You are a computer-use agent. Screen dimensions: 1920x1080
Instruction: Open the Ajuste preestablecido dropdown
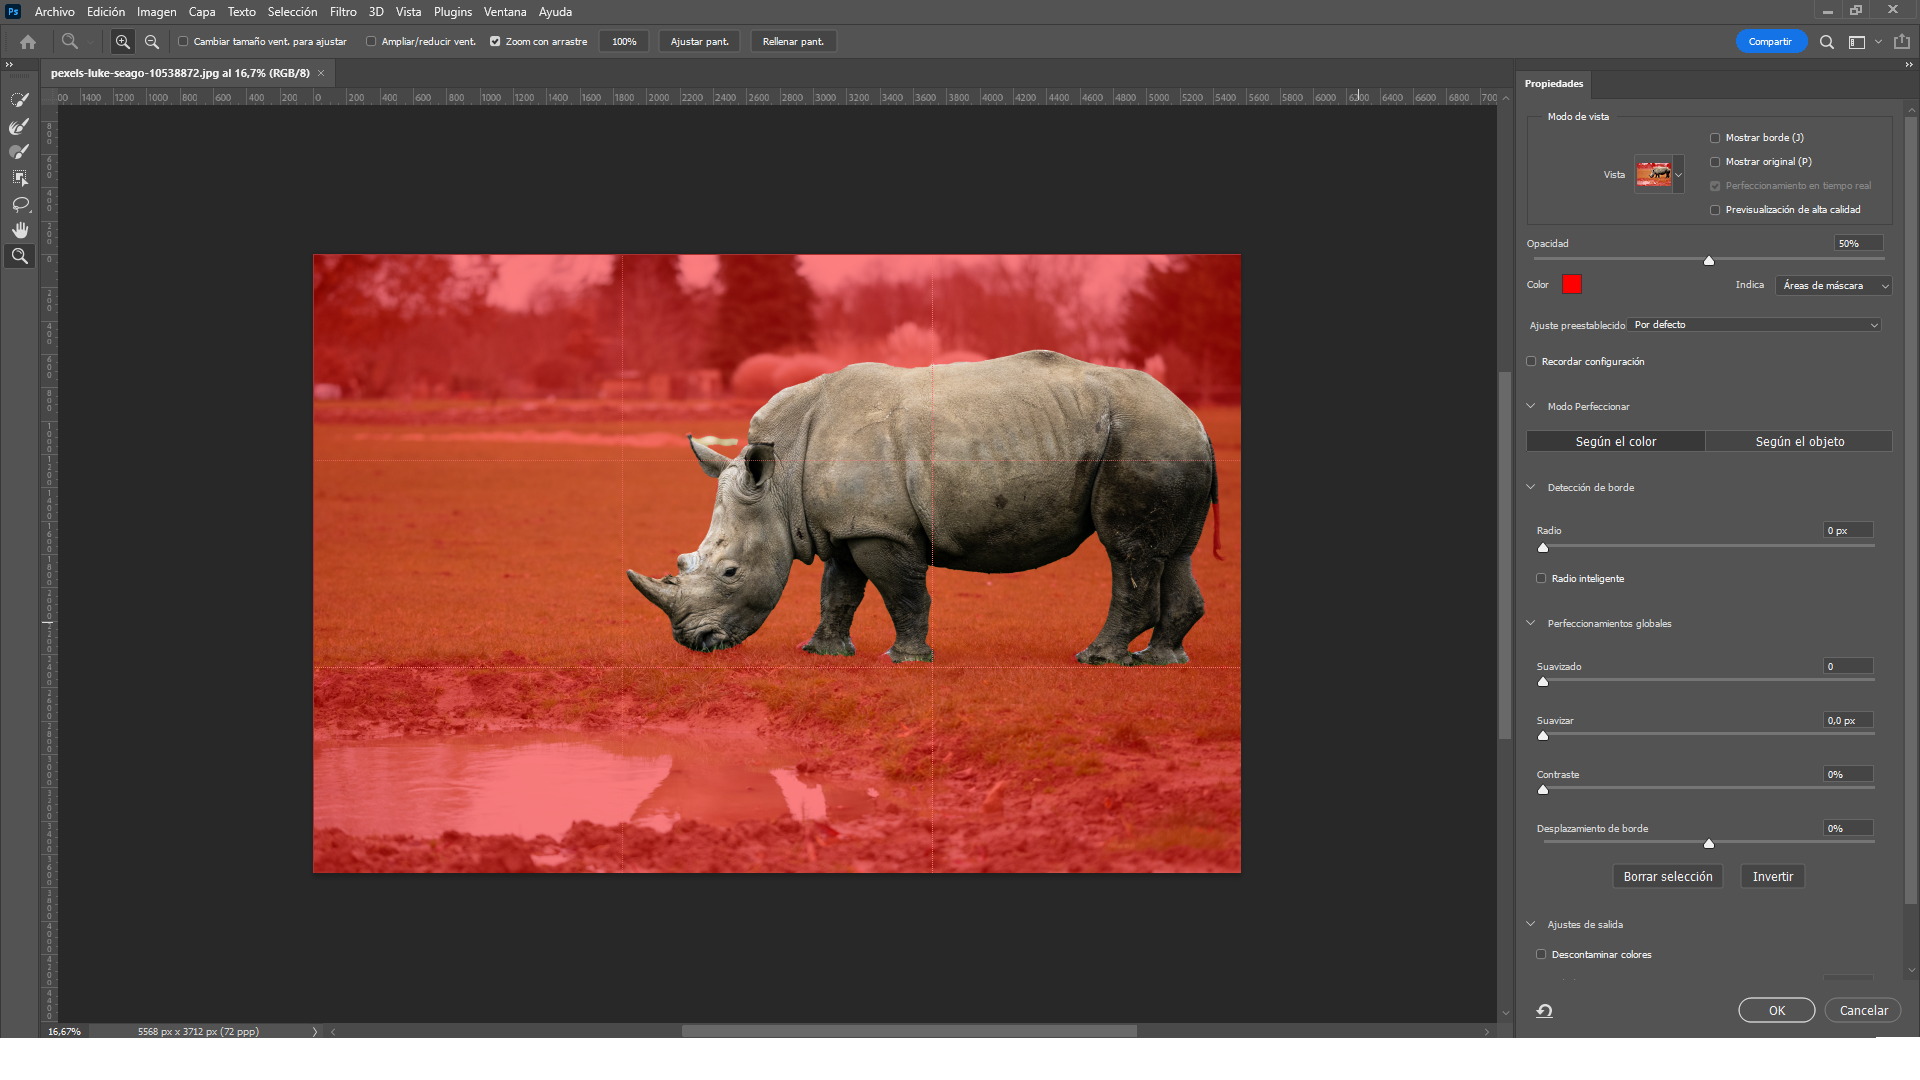tap(1755, 325)
